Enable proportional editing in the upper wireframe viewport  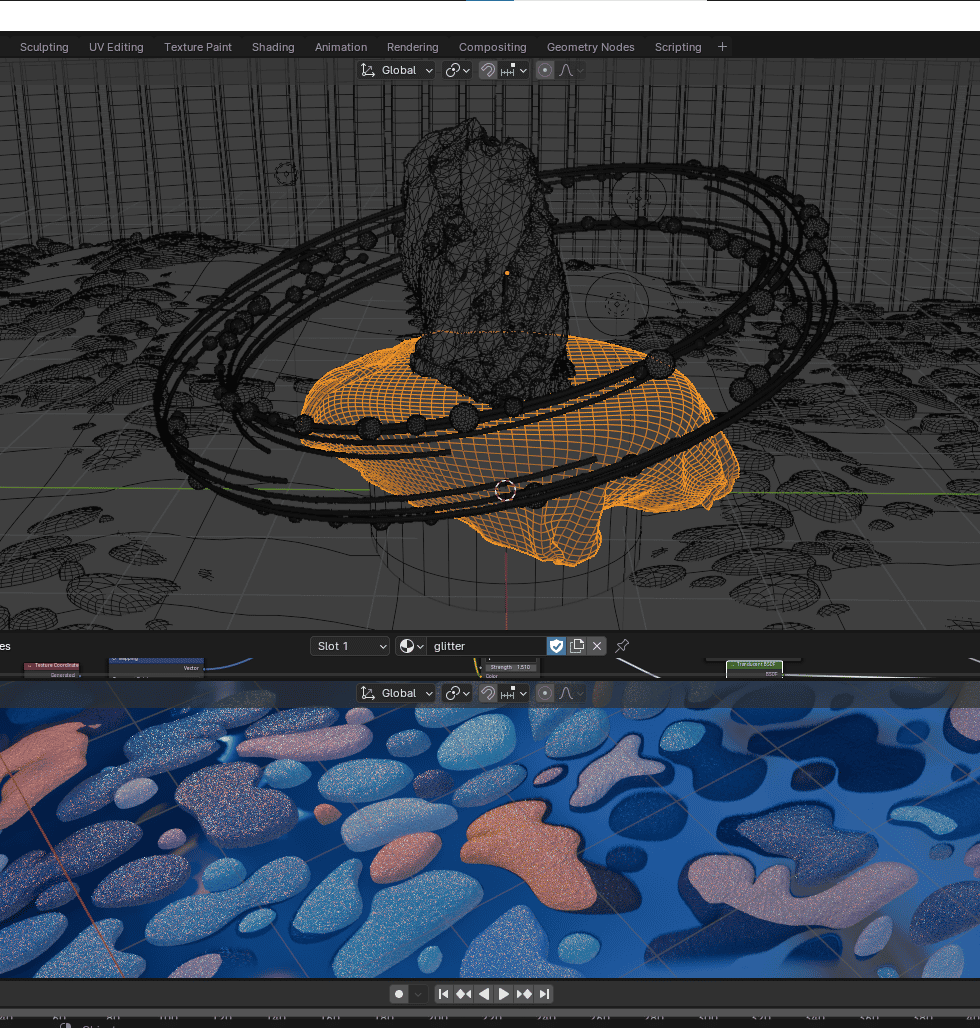coord(545,70)
